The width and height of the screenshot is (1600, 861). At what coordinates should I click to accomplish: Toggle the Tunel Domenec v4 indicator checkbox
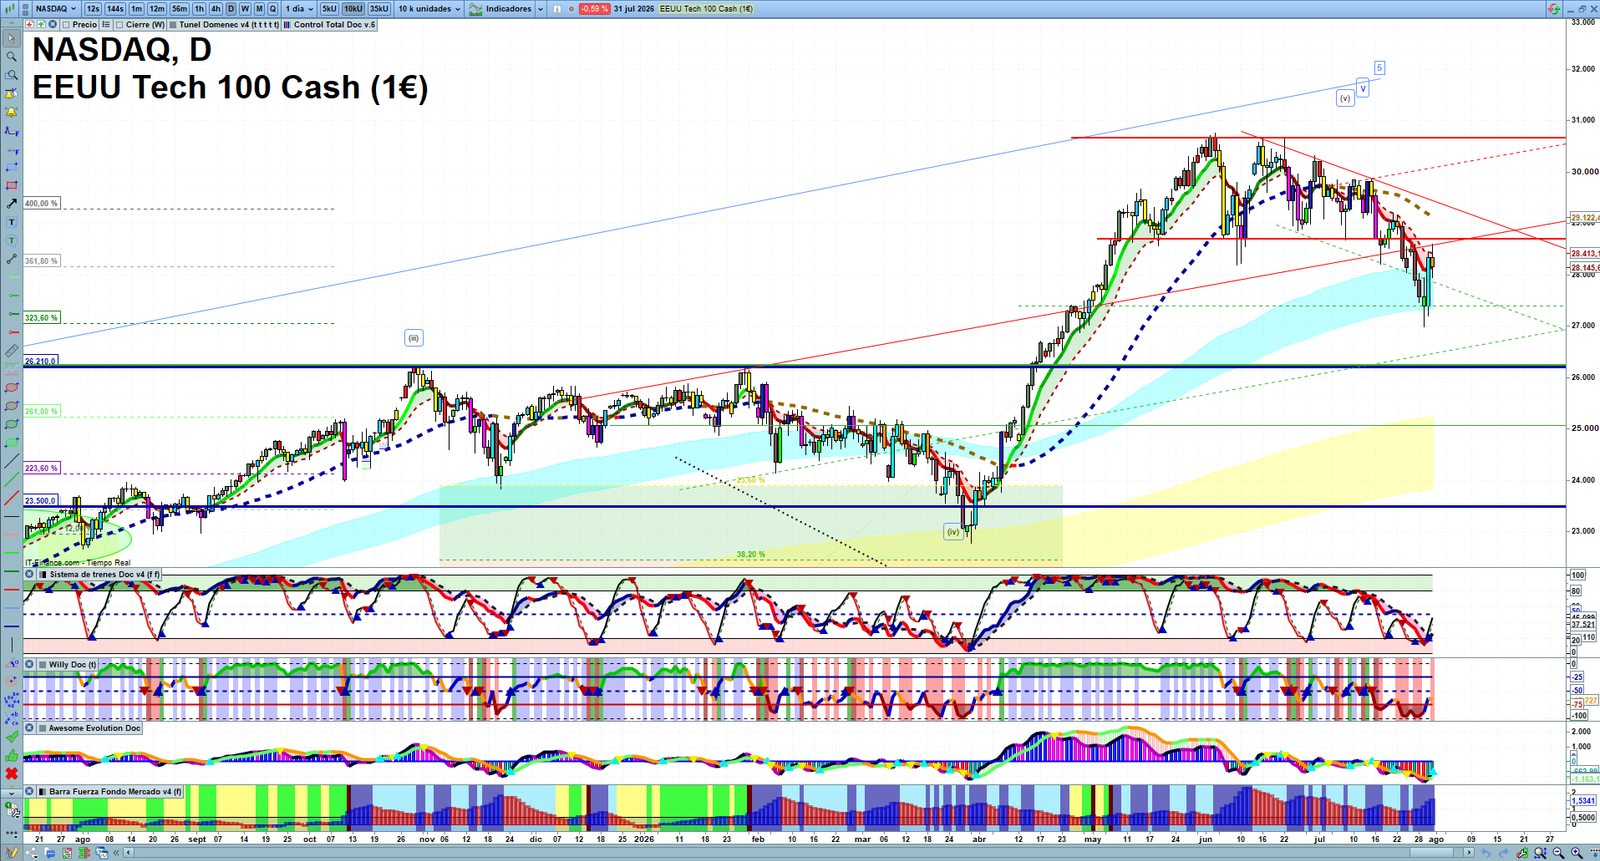(x=173, y=25)
